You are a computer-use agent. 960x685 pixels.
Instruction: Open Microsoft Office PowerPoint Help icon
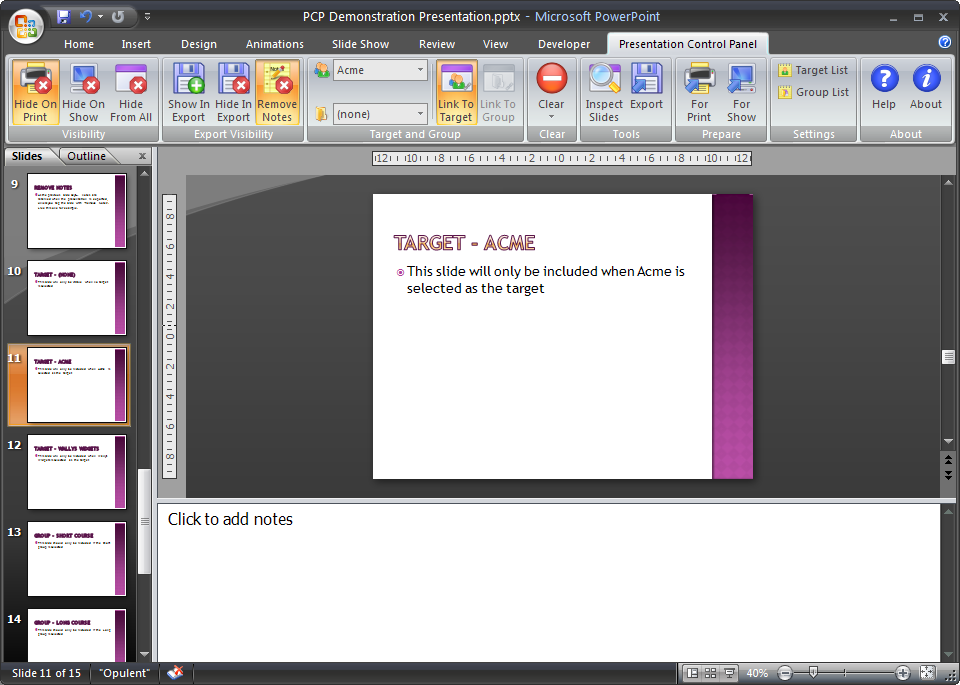[945, 42]
